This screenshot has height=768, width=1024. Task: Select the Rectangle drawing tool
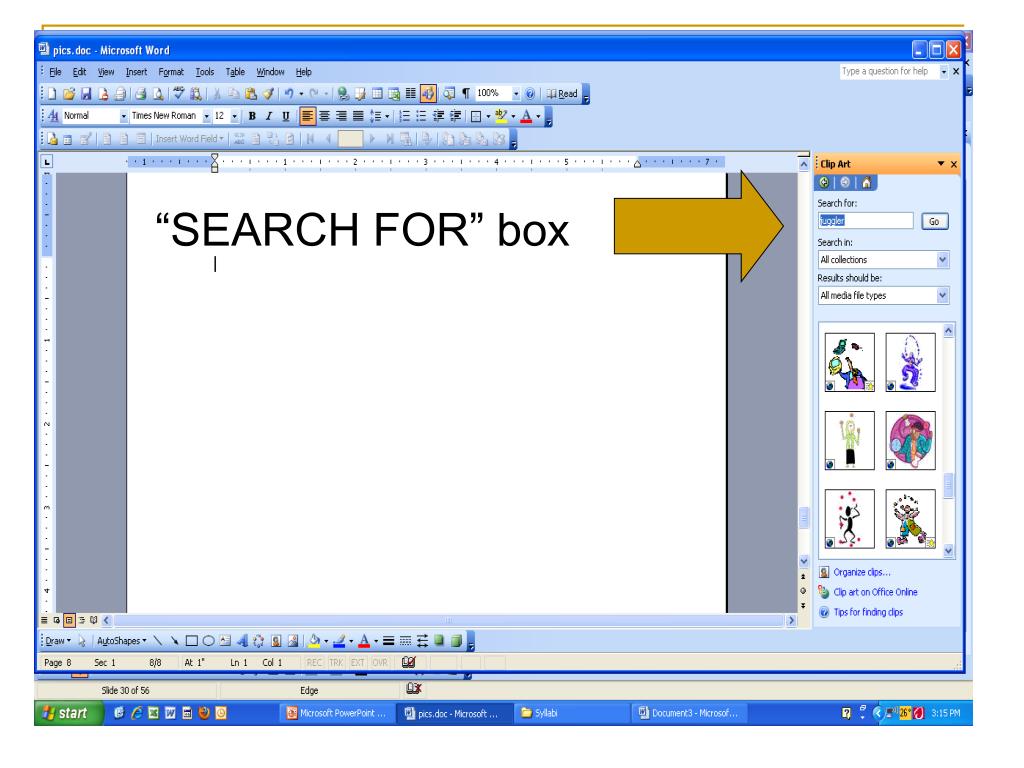191,641
